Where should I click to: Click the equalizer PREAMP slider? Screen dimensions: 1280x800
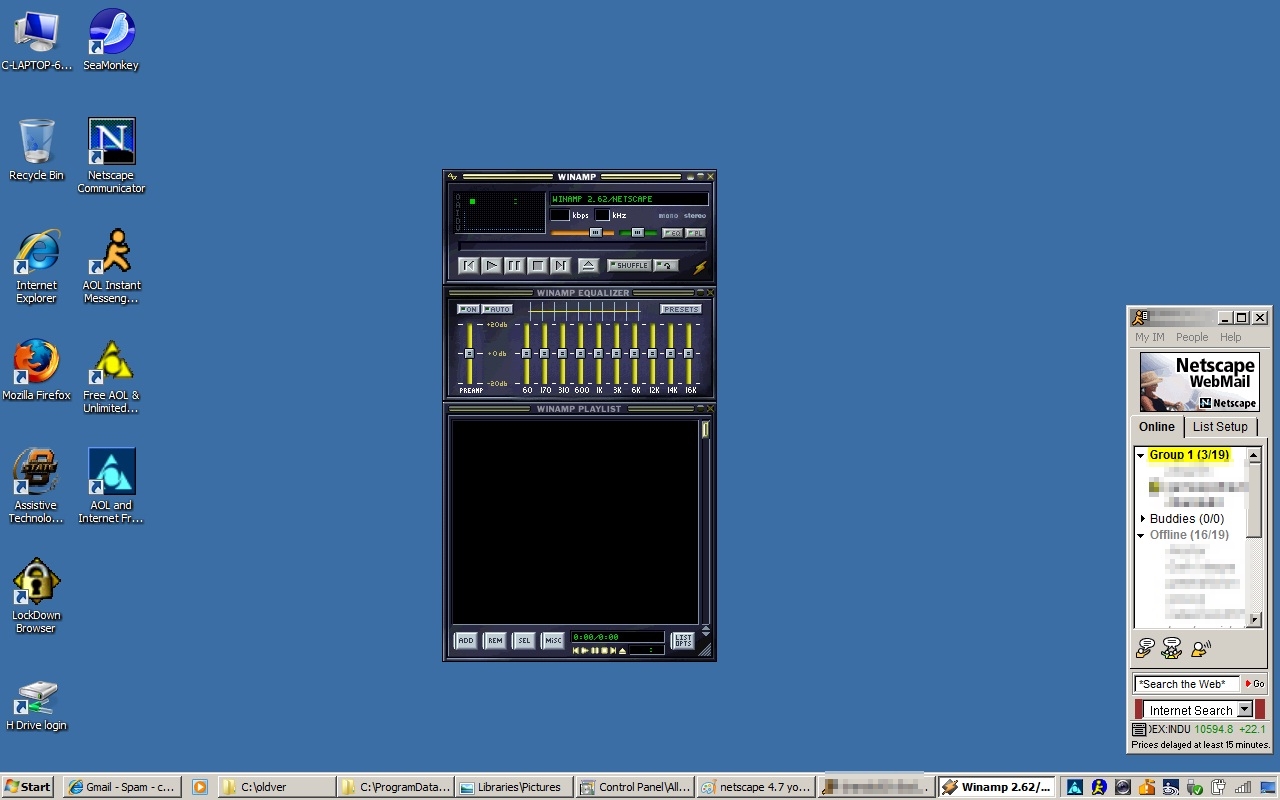click(x=469, y=353)
